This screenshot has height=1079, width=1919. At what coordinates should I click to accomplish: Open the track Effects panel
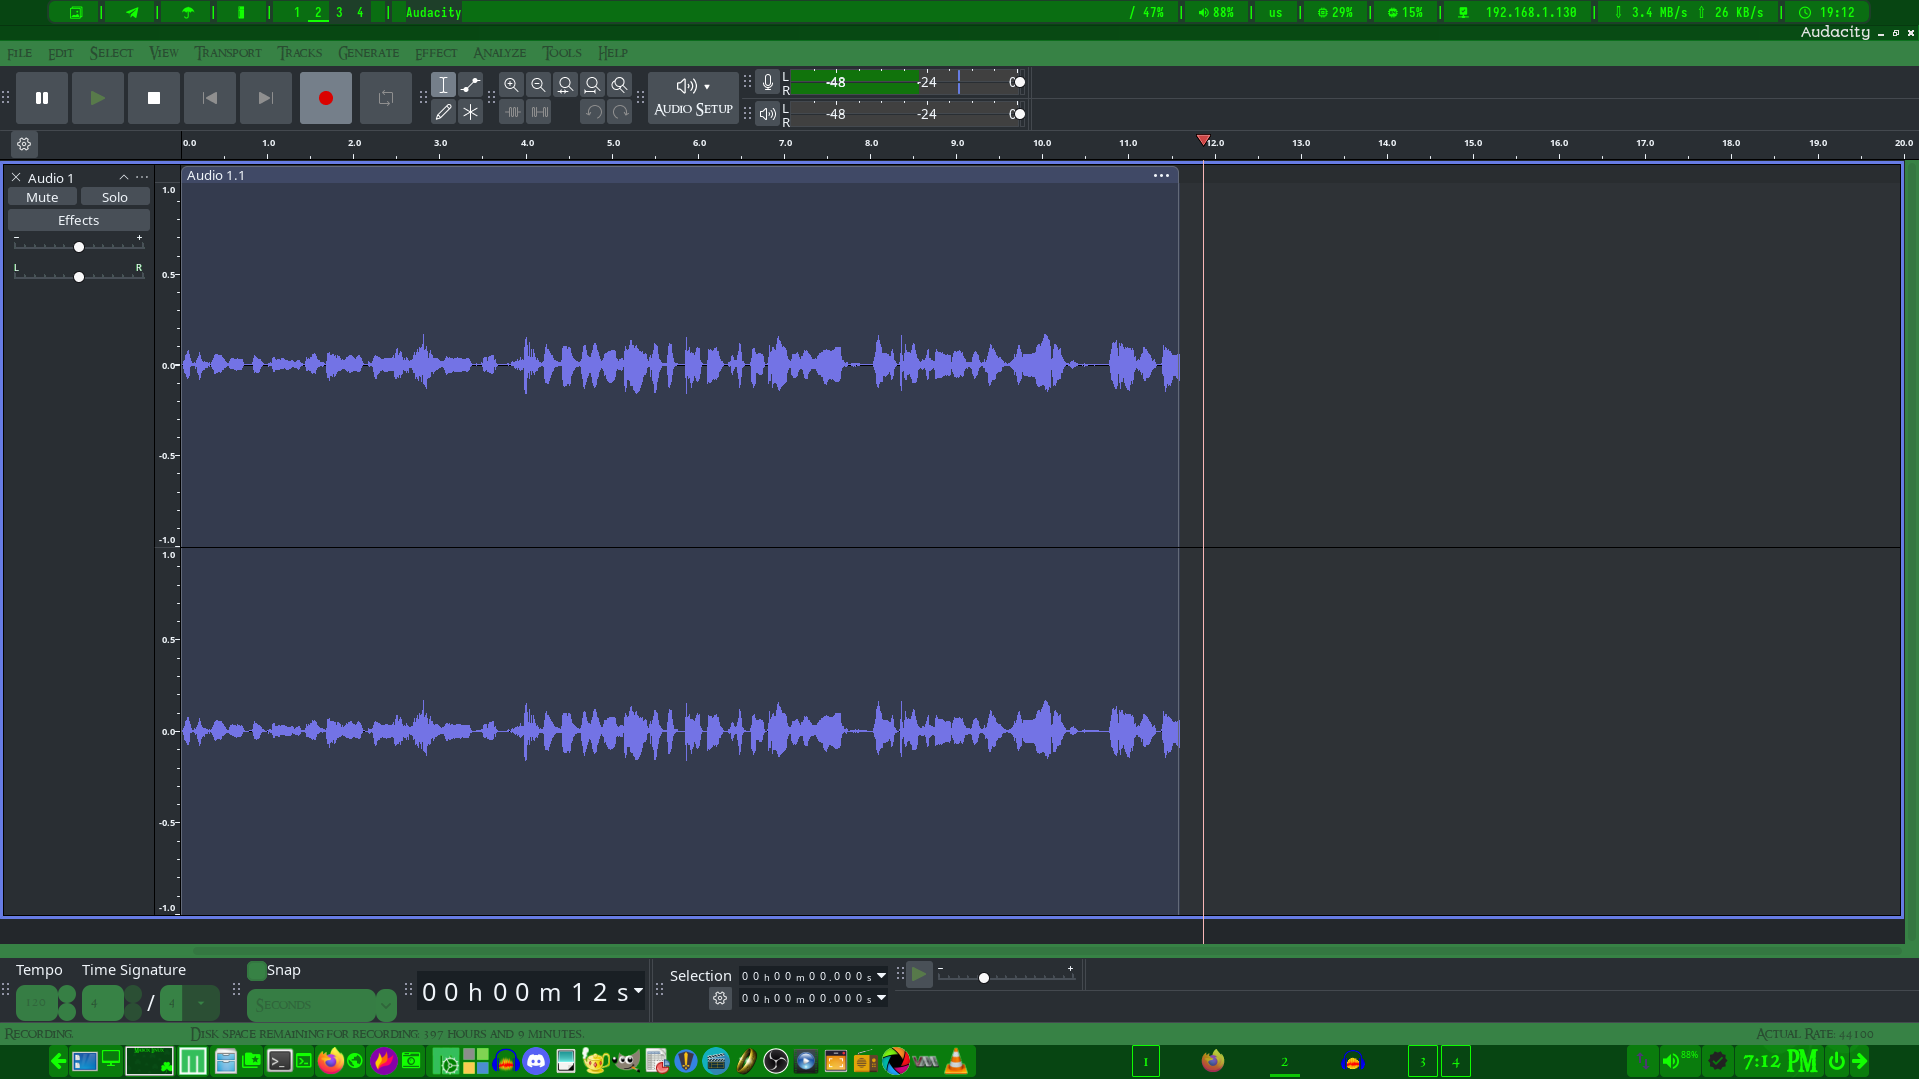[78, 220]
